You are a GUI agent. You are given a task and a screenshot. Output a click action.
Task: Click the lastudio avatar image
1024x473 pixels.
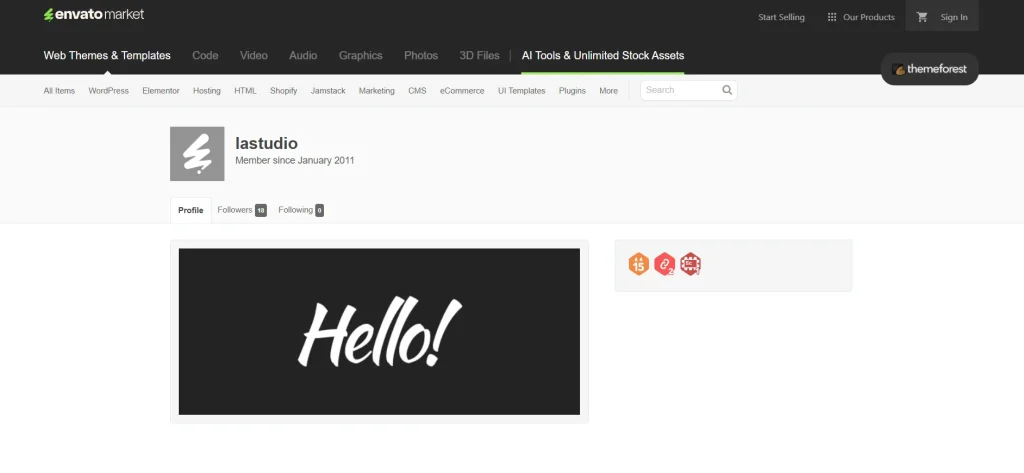point(197,154)
